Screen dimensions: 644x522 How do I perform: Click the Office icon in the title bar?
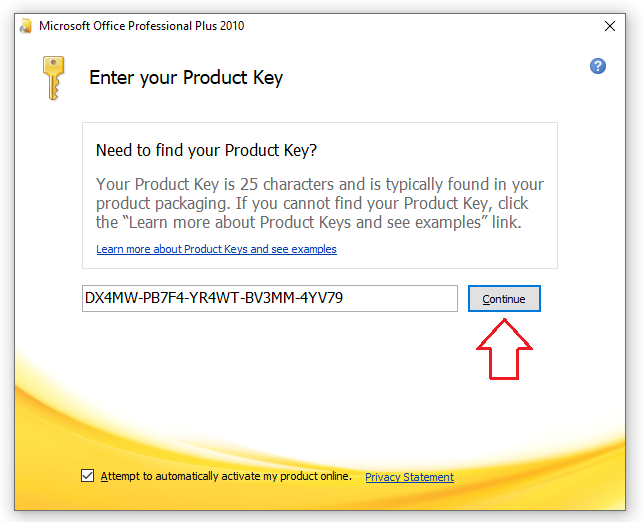point(26,26)
